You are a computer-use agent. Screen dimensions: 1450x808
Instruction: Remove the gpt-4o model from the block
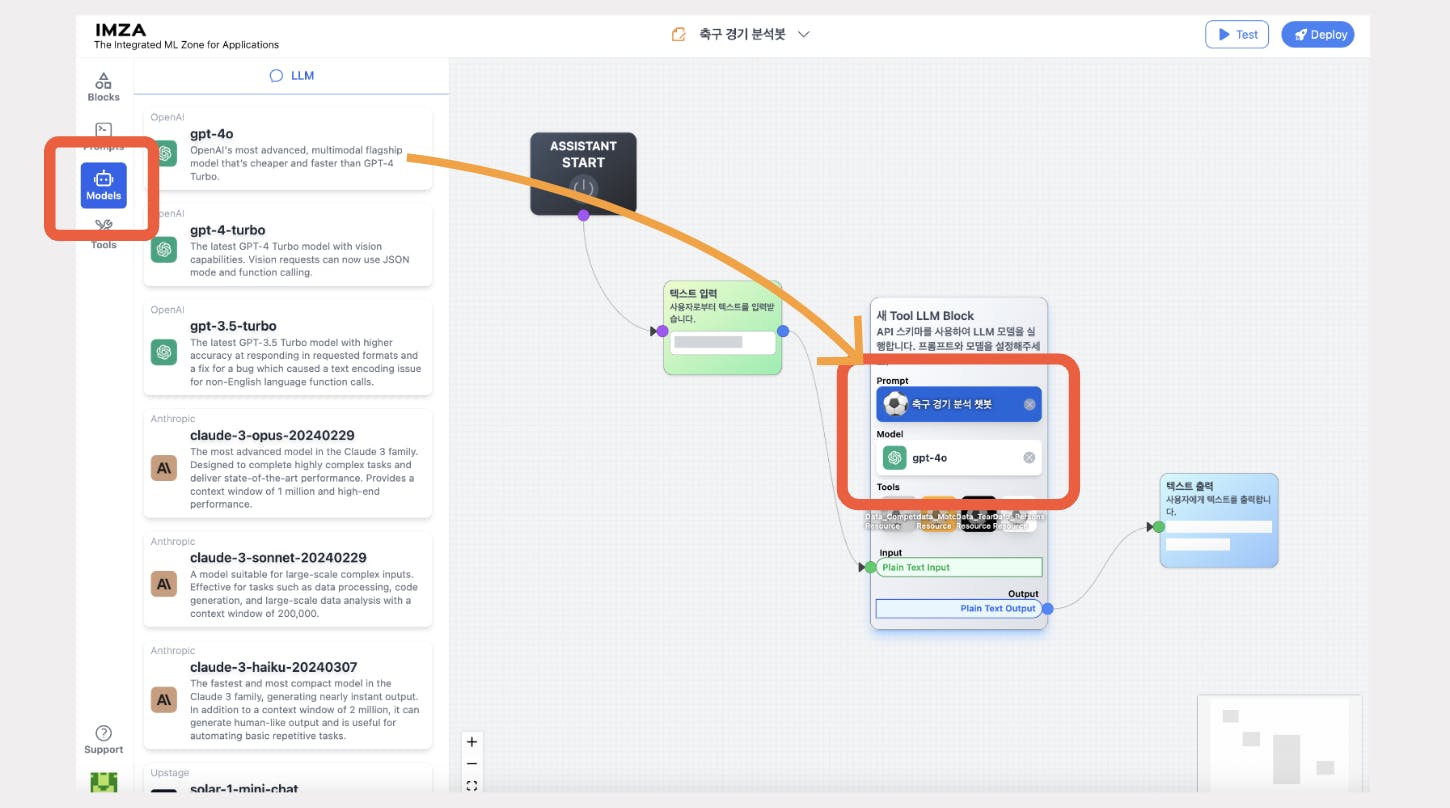click(1029, 458)
